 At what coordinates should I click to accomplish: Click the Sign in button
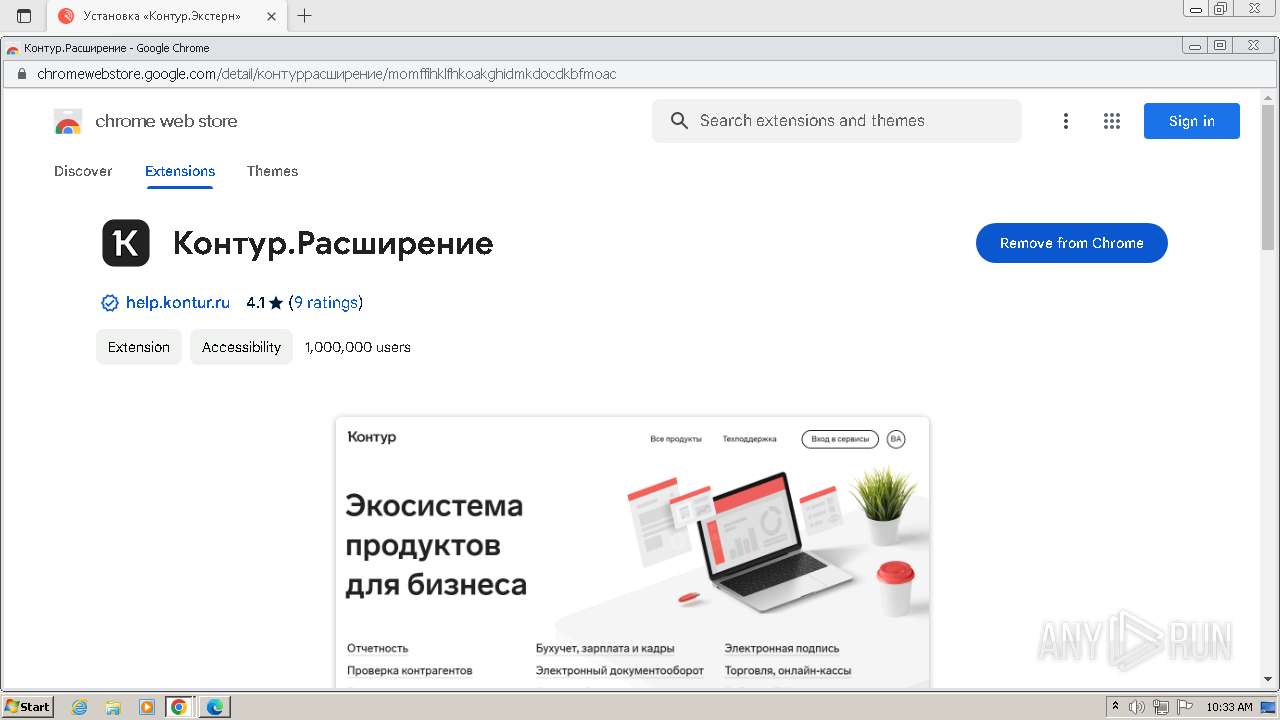(x=1192, y=121)
